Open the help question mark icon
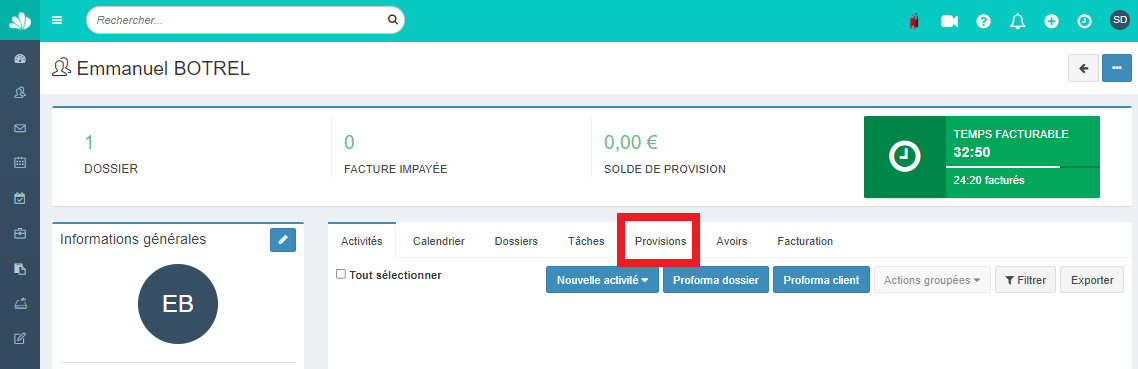Screen dimensions: 1138x369 (x=983, y=21)
